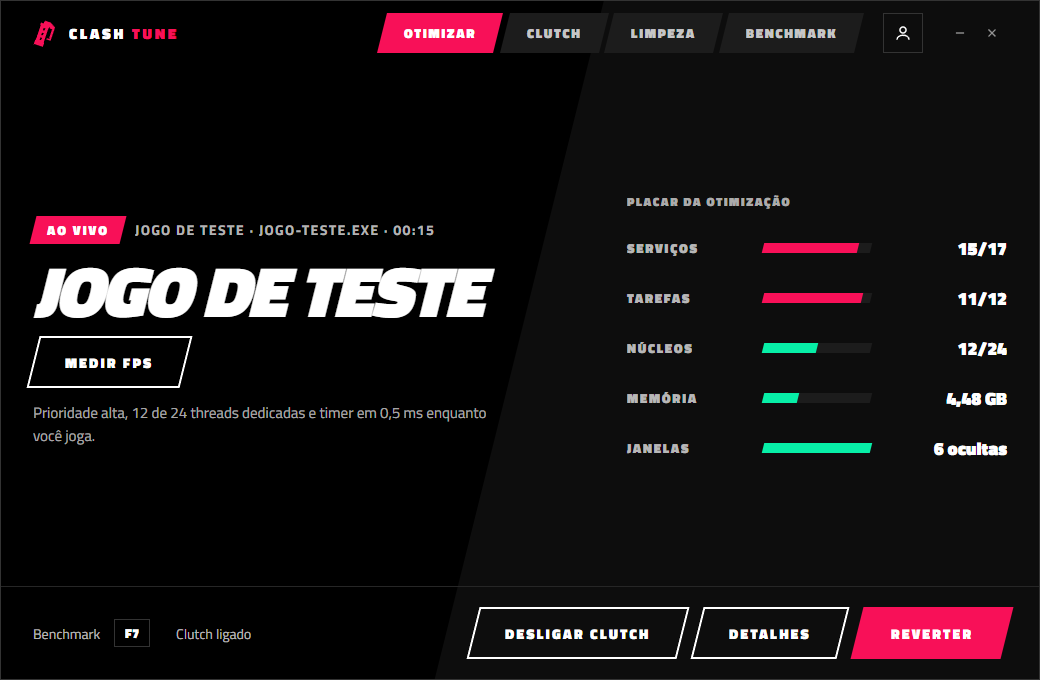Click the Núcleos progress bar
Viewport: 1040px width, 680px height.
tap(816, 348)
